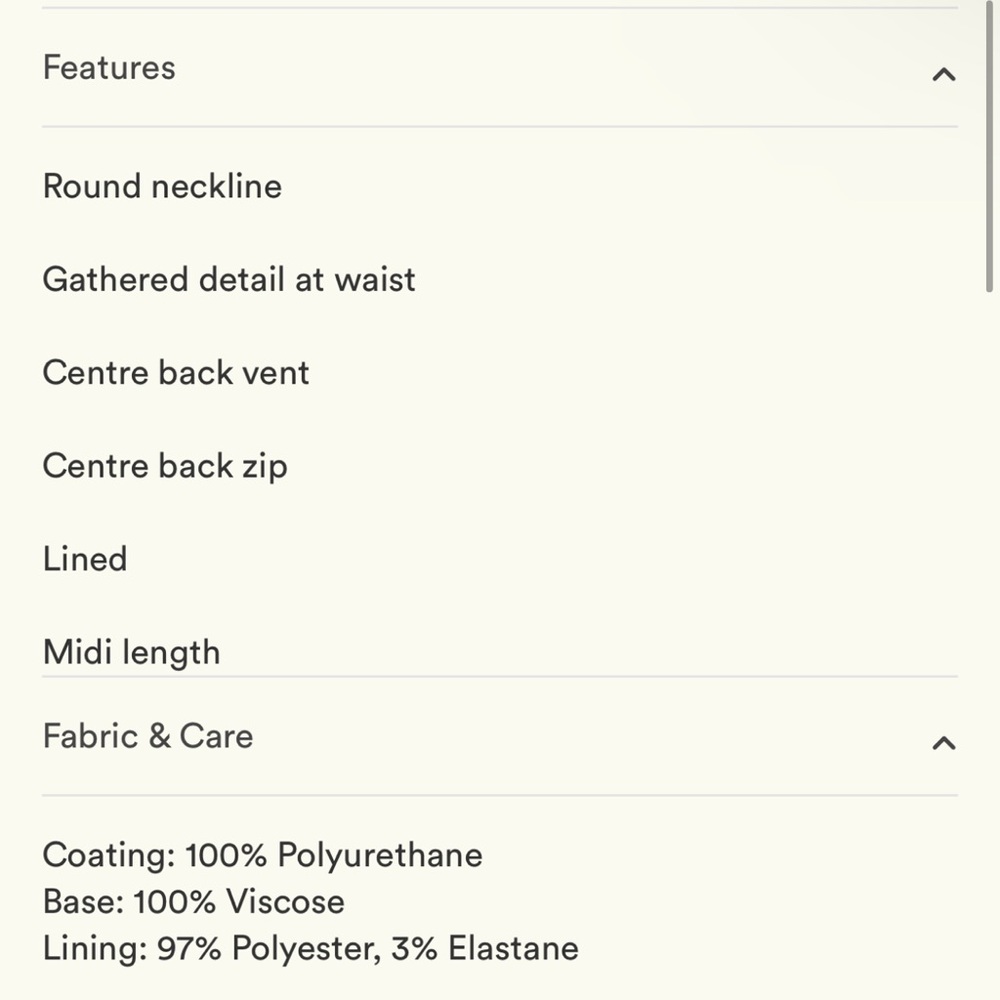Click the word Elastane in lining line
Screen dimensions: 1000x1000
pyautogui.click(x=513, y=948)
